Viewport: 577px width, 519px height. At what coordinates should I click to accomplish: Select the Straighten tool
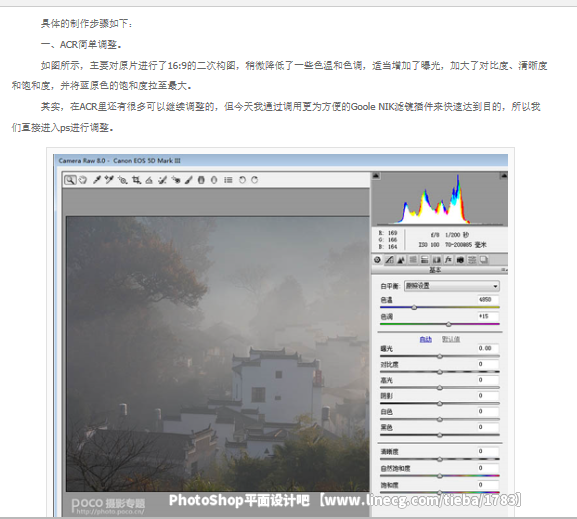(x=149, y=180)
